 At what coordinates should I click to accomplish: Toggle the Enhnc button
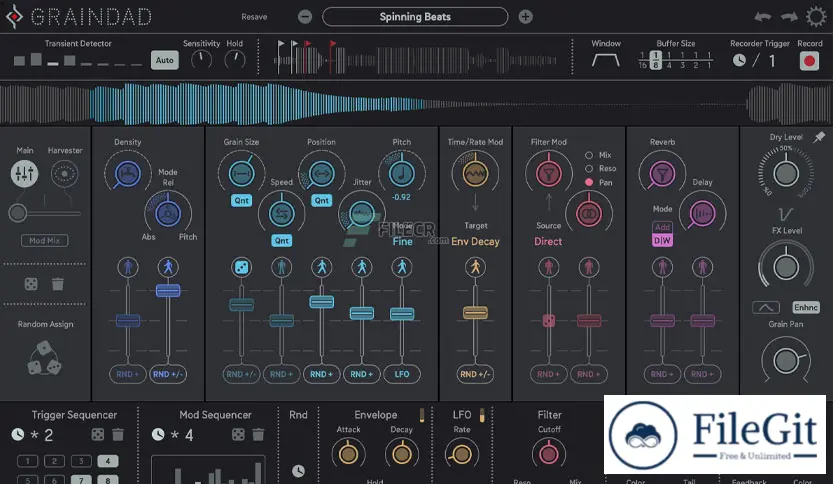pos(806,308)
